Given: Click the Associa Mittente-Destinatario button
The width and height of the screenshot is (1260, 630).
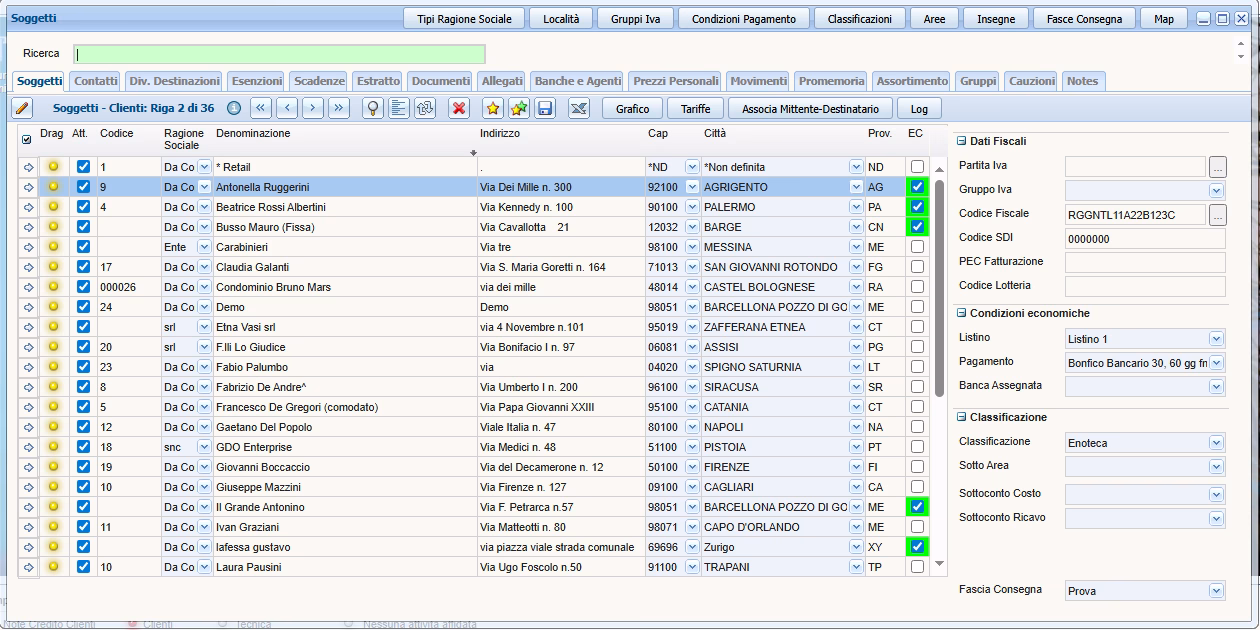Looking at the screenshot, I should [x=810, y=108].
